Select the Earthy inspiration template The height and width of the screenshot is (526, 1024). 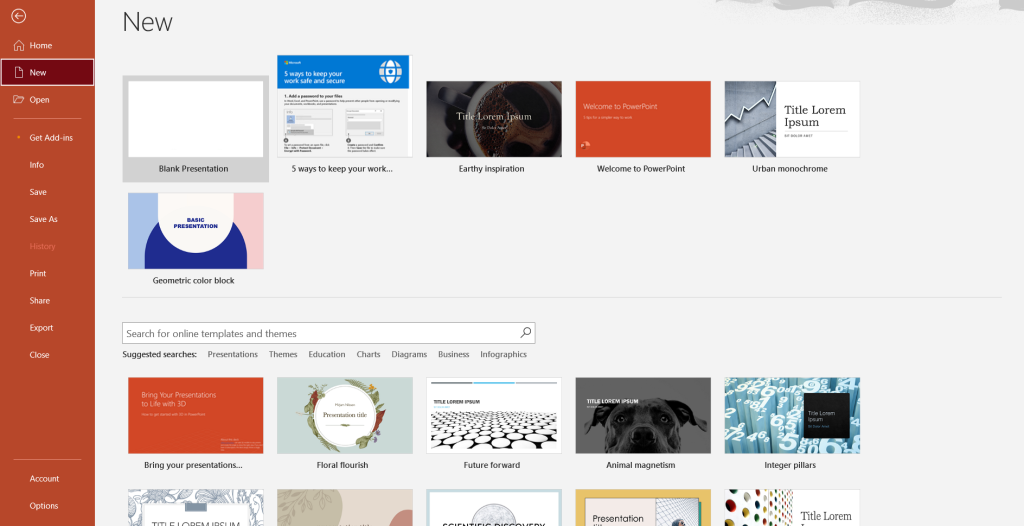[x=494, y=119]
